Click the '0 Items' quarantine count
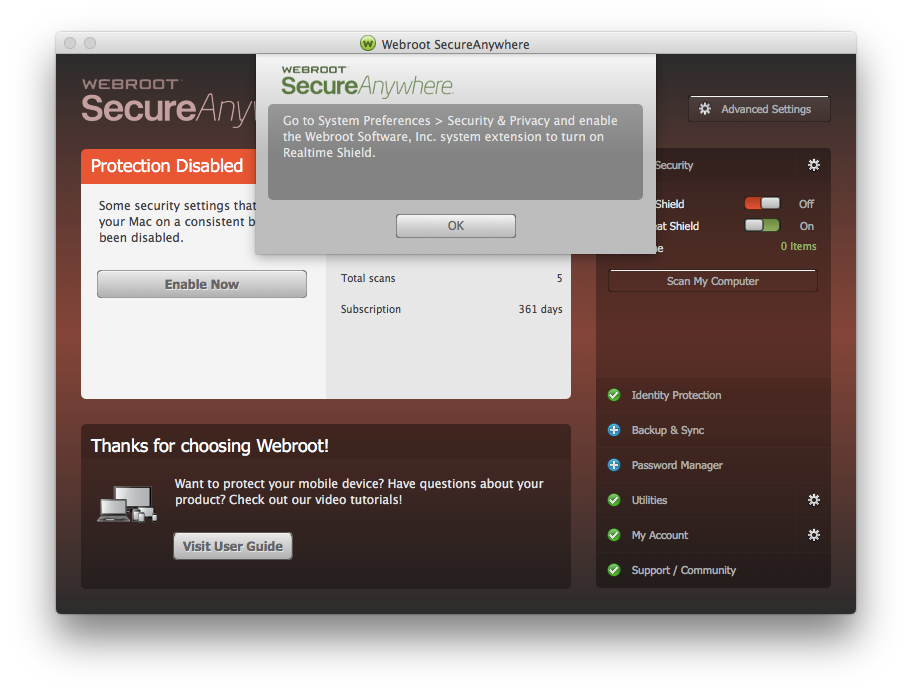The image size is (912, 694). point(798,246)
